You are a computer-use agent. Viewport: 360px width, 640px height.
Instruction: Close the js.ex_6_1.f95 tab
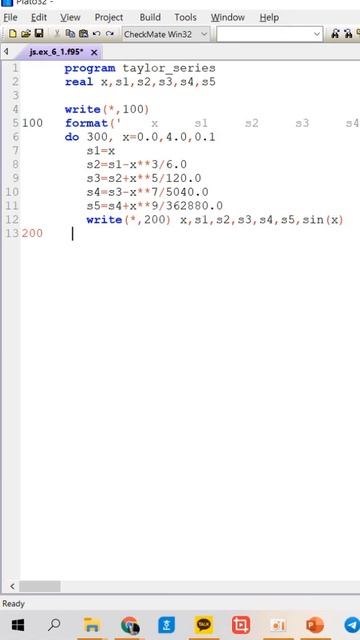94,53
